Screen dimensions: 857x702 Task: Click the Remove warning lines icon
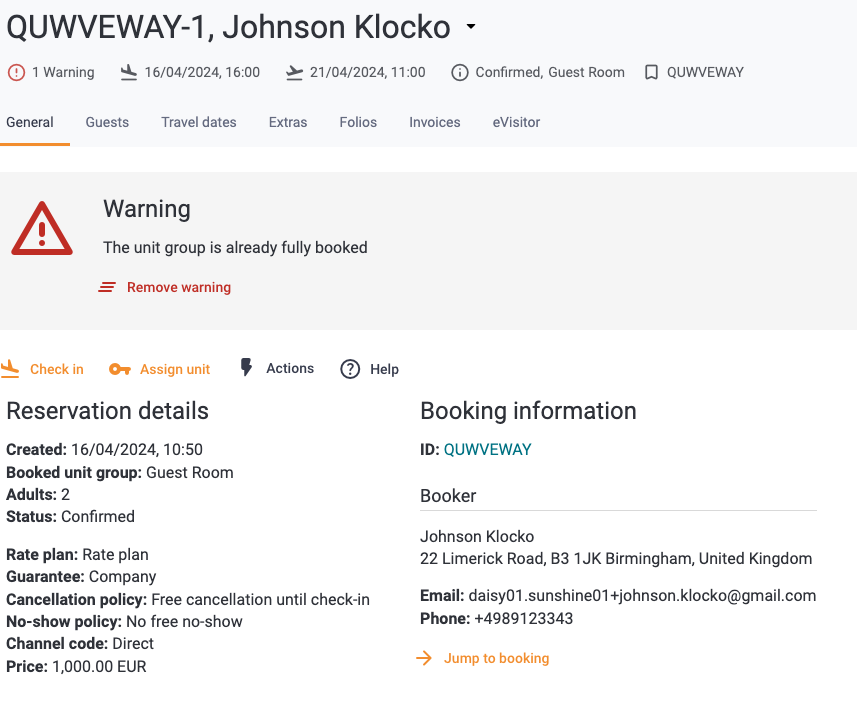tap(107, 287)
